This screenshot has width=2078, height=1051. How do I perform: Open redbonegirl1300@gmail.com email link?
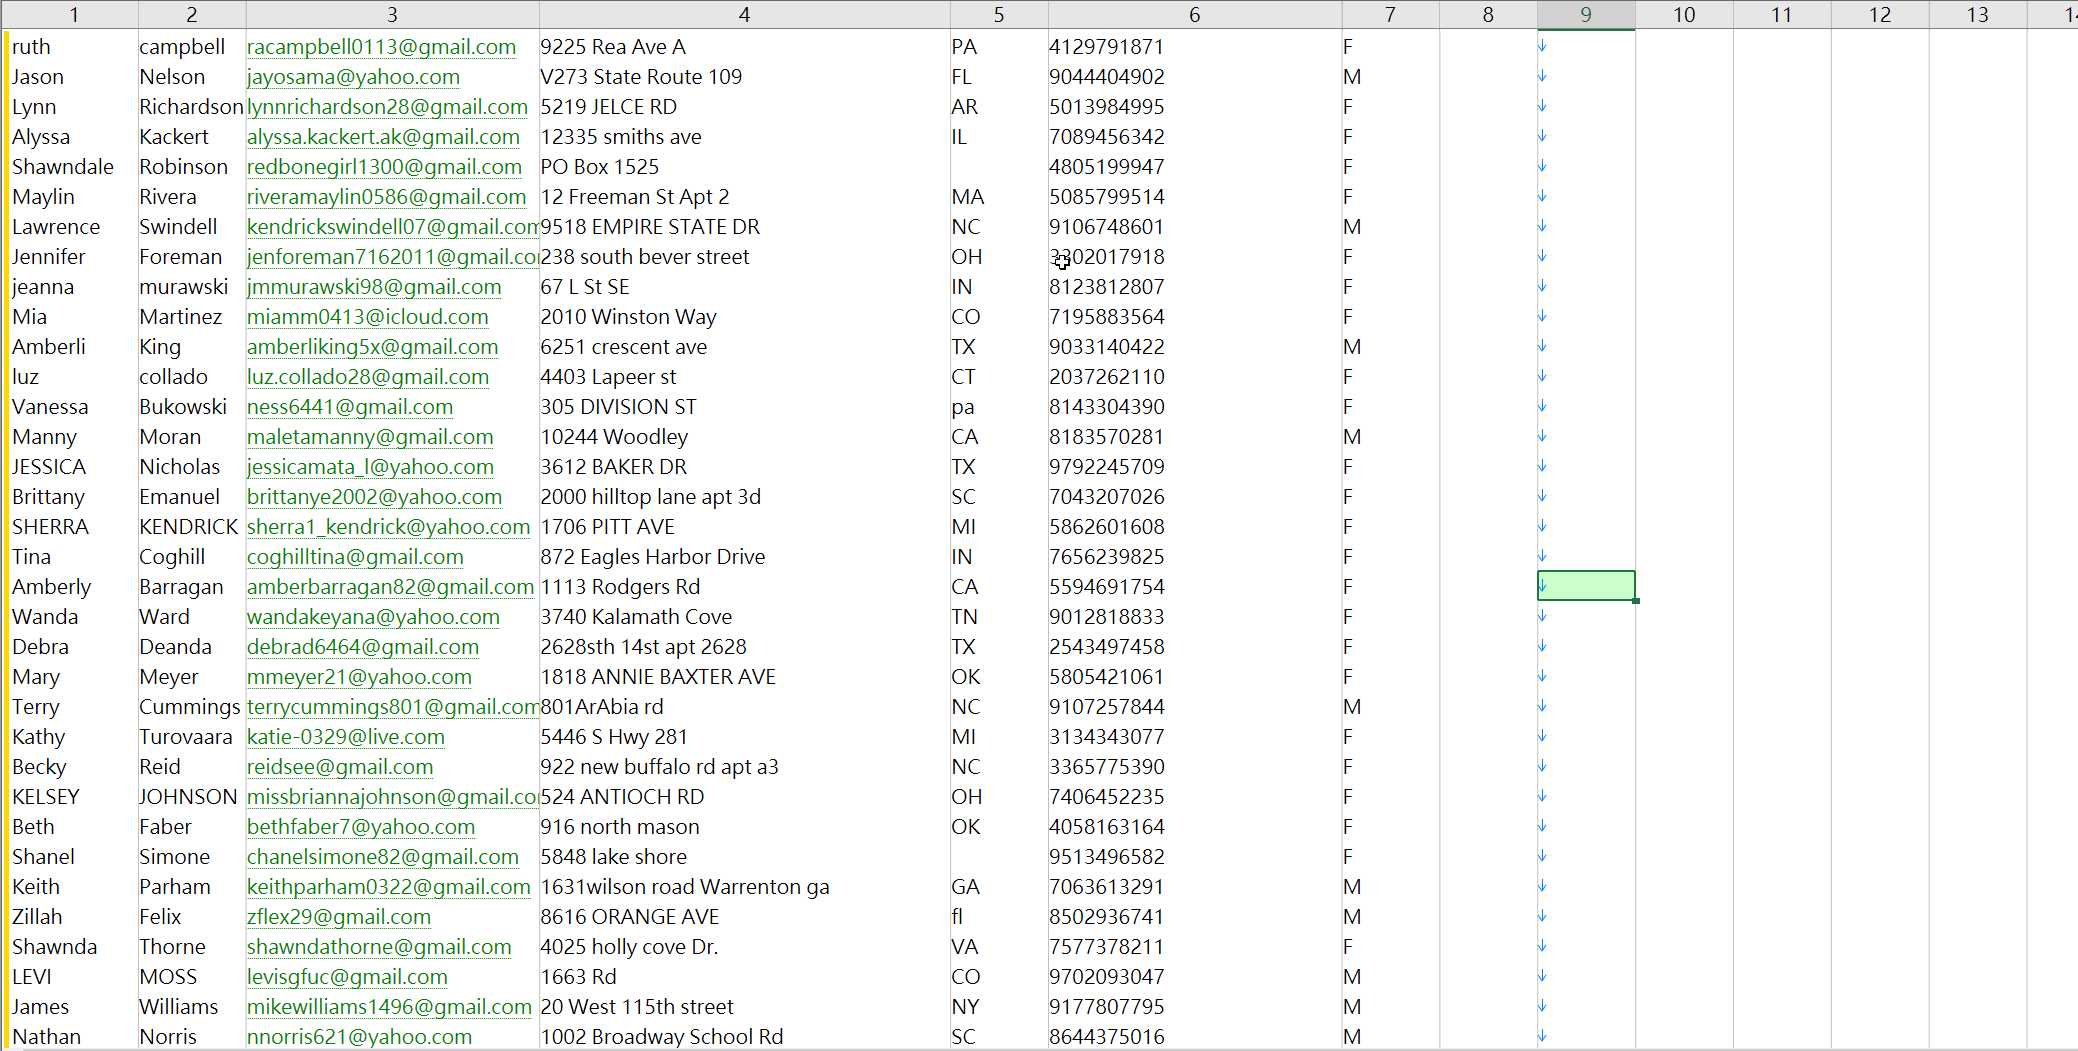[384, 167]
